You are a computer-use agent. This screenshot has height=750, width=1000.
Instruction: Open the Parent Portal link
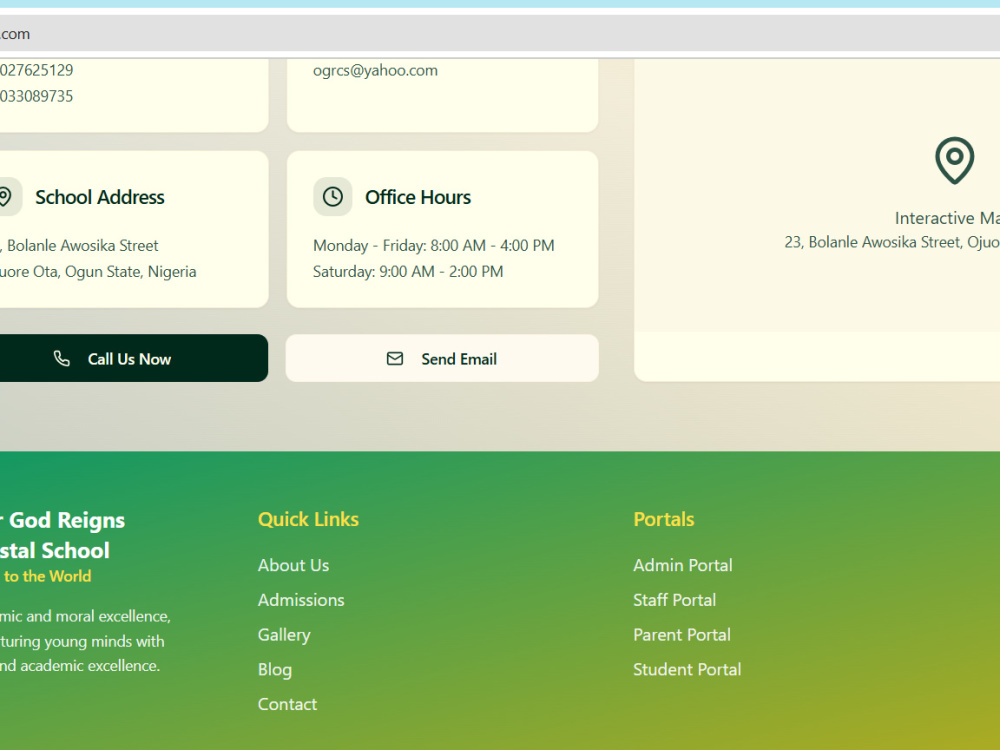click(x=682, y=635)
